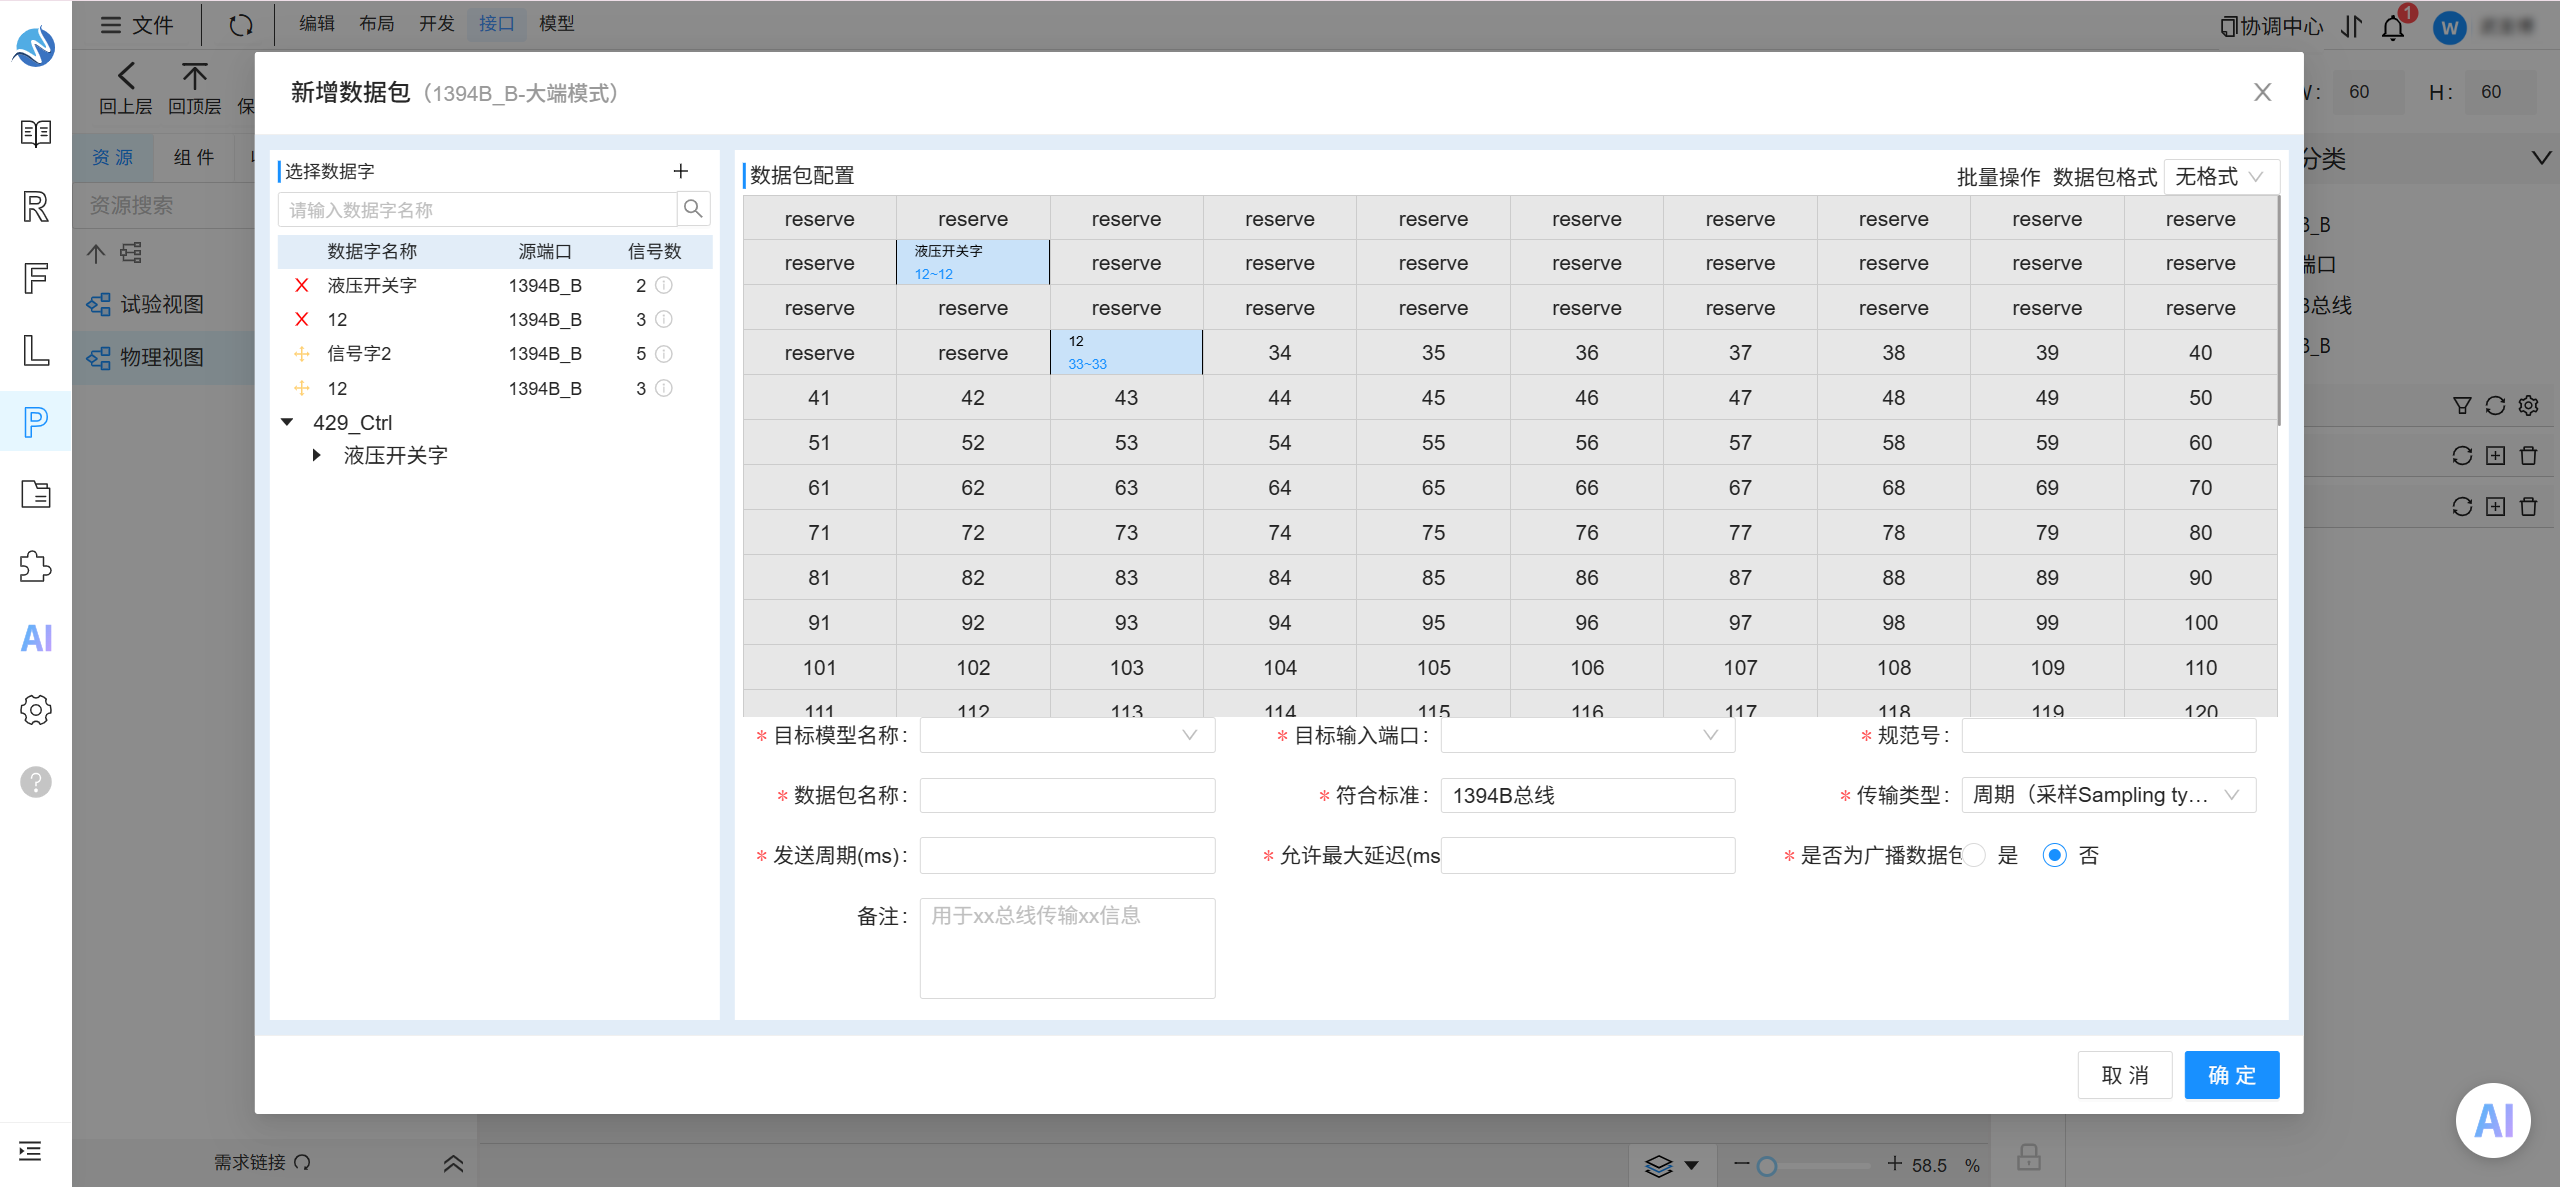The height and width of the screenshot is (1187, 2560).
Task: Click the 数据包名称 input field
Action: 1067,795
